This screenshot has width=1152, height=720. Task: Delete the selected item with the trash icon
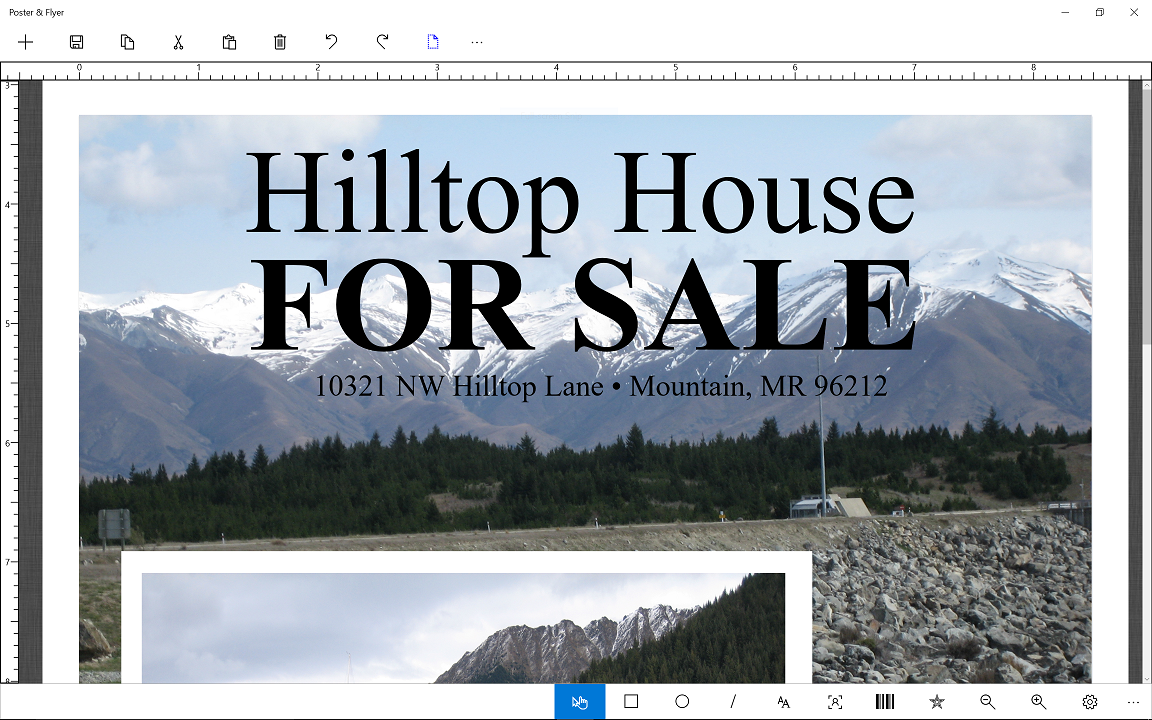[280, 42]
